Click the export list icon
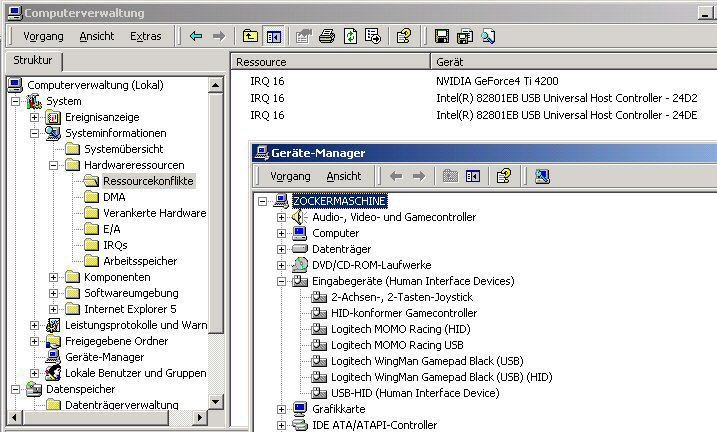This screenshot has height=432, width=717. pyautogui.click(x=373, y=36)
